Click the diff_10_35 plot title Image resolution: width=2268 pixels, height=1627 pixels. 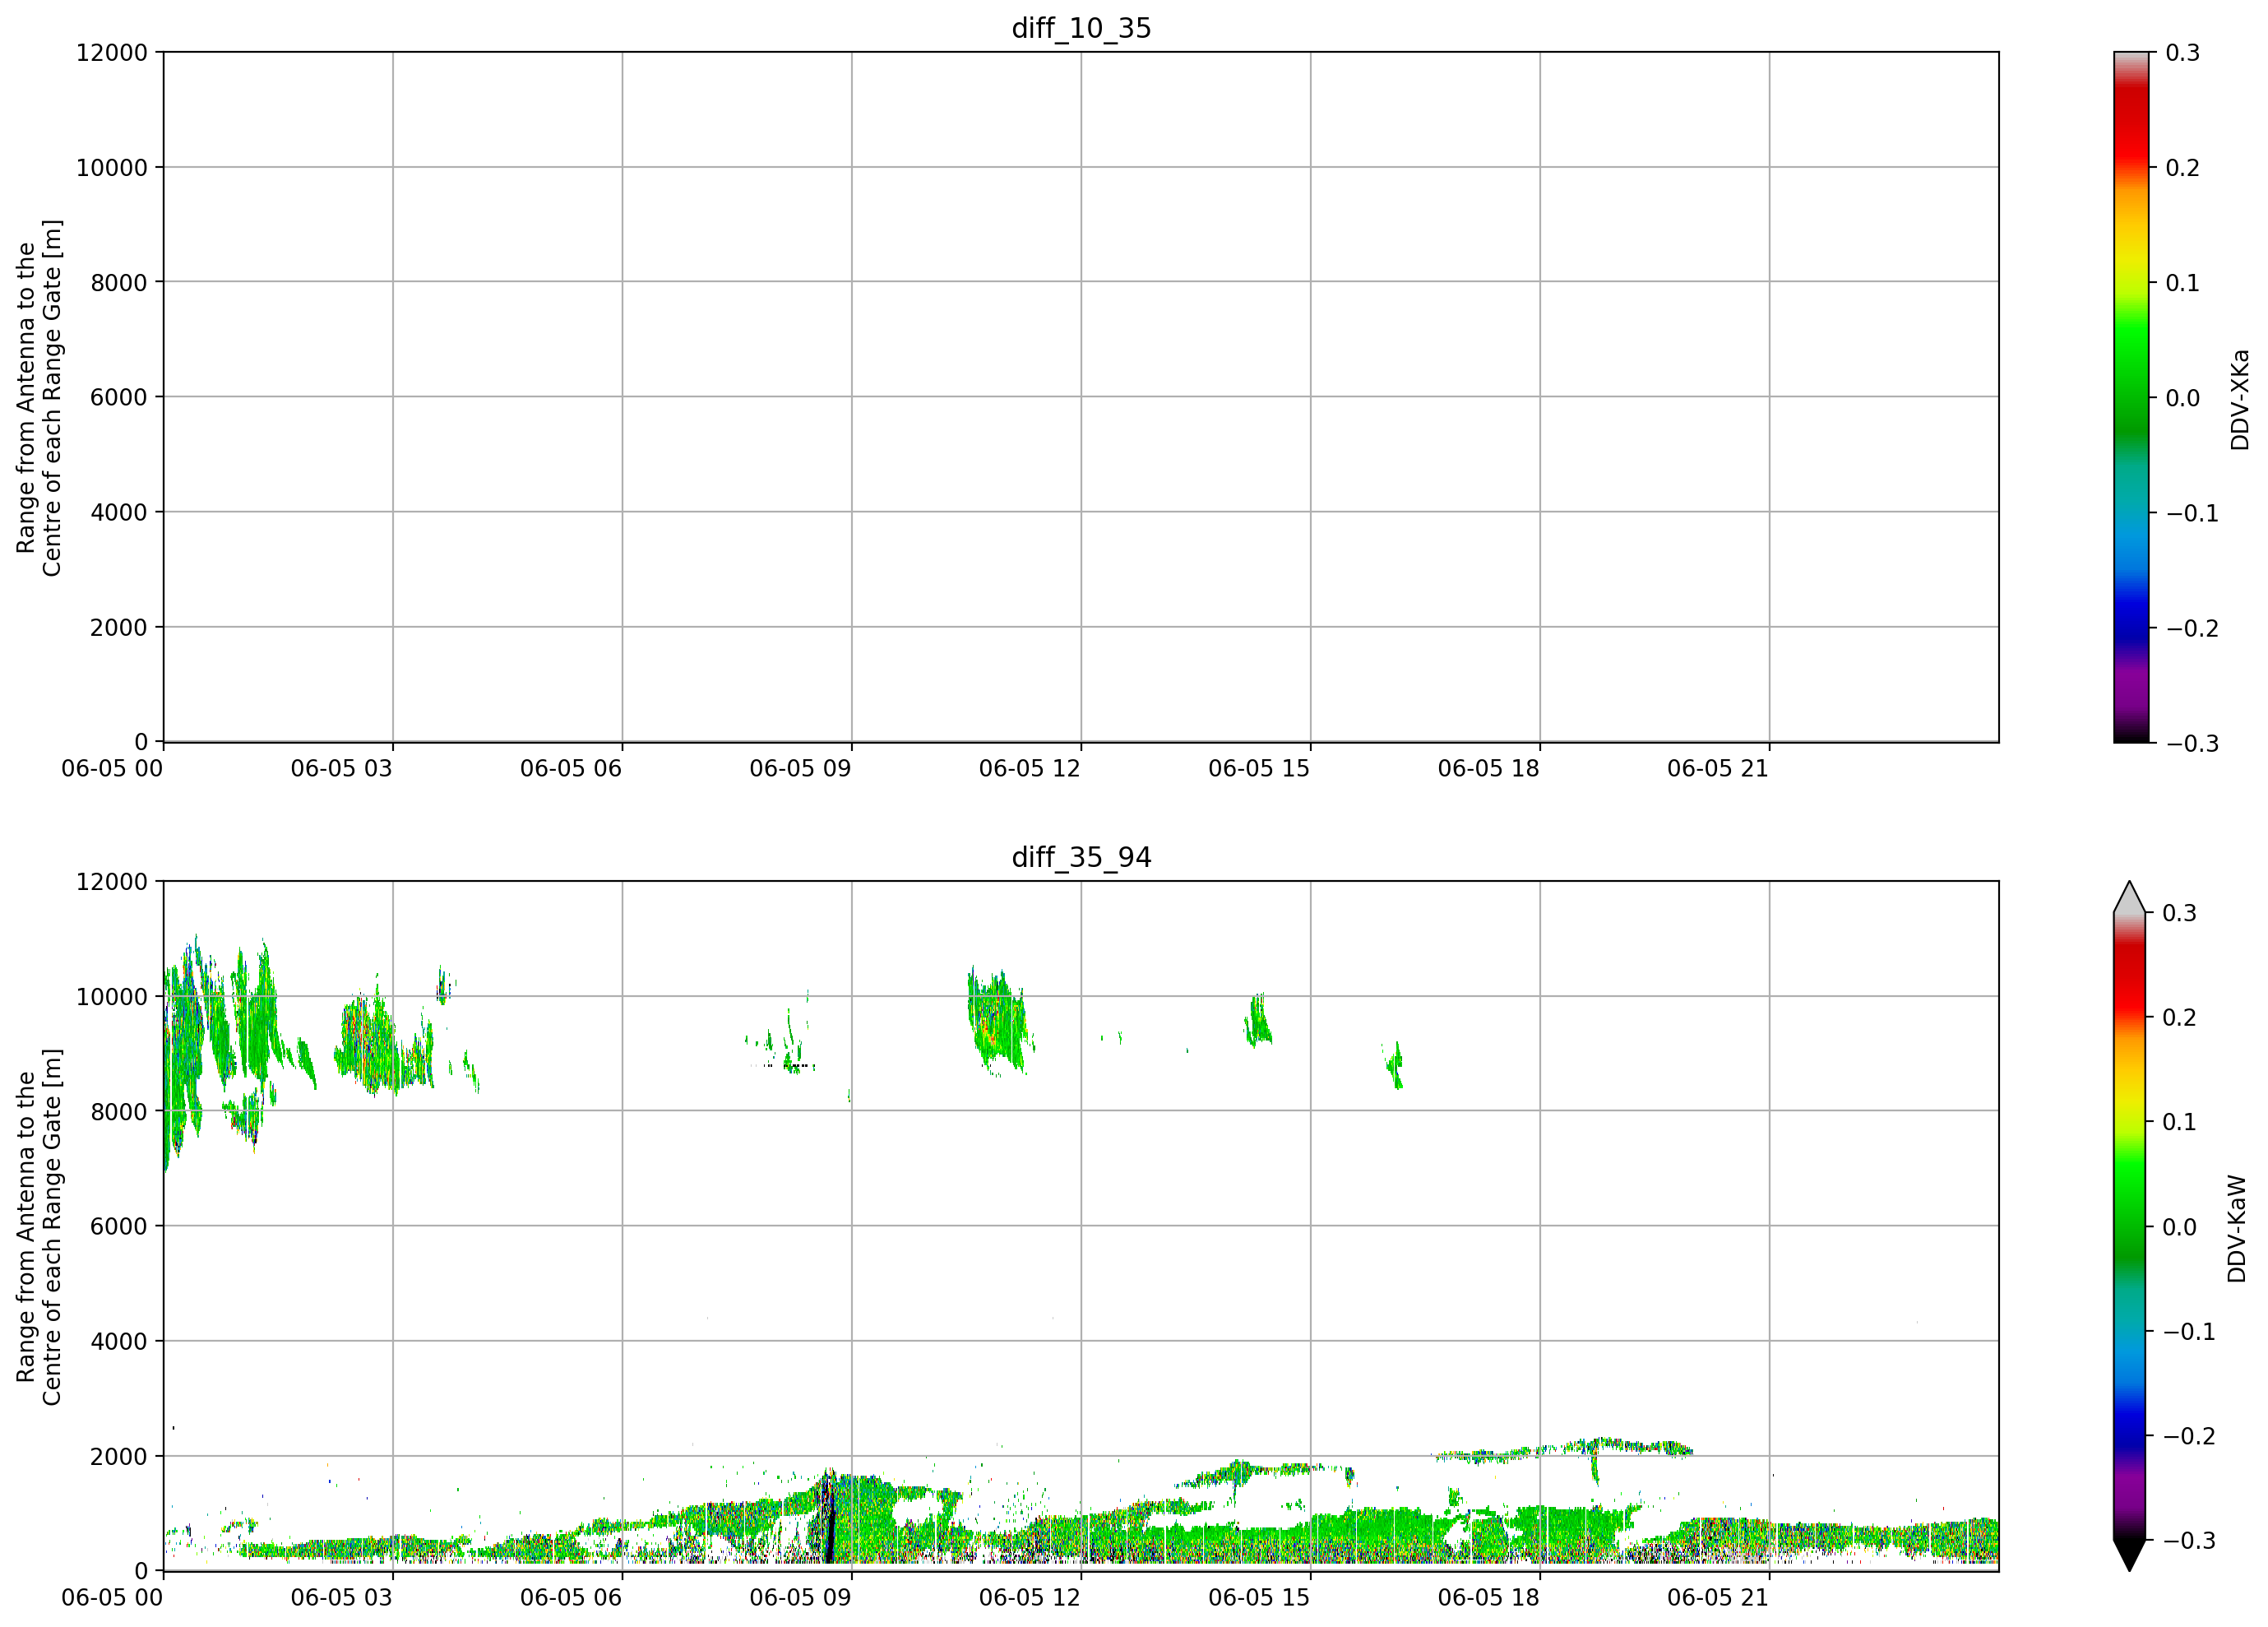tap(1081, 28)
